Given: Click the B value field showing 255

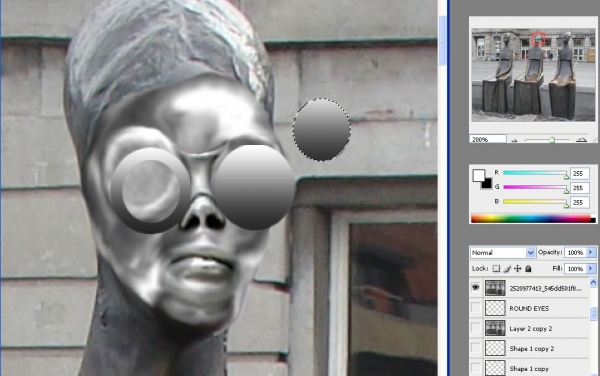Looking at the screenshot, I should (580, 202).
